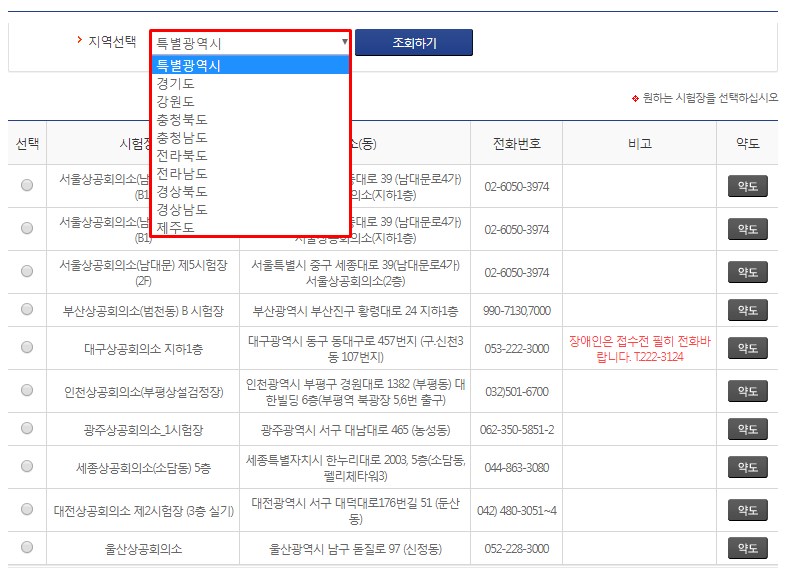Image resolution: width=789 pixels, height=572 pixels.
Task: Click the 세종상공회의소(소담동) 5층 name cell
Action: 143,467
